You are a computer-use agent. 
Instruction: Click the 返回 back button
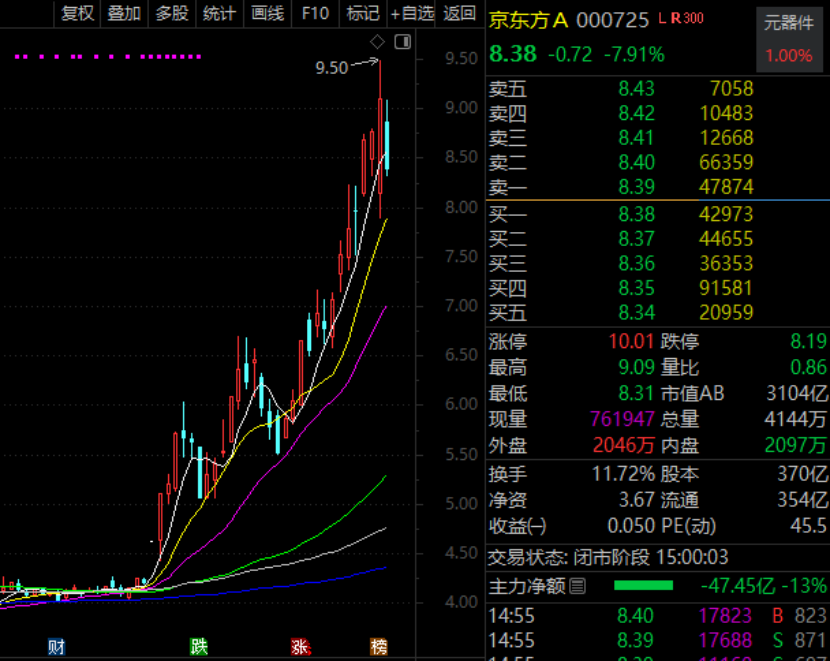tap(459, 13)
